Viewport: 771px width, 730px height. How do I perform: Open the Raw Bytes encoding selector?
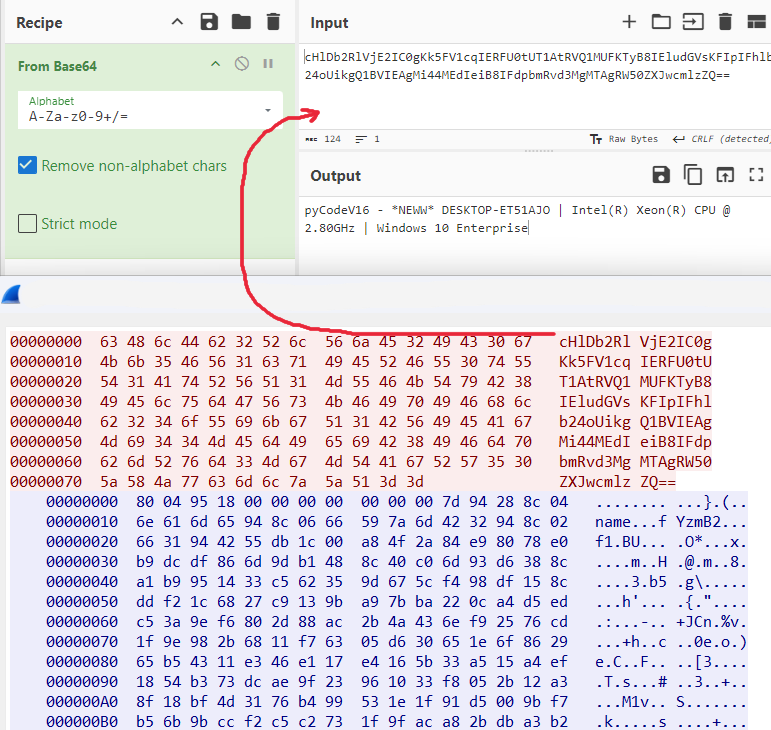pyautogui.click(x=623, y=139)
